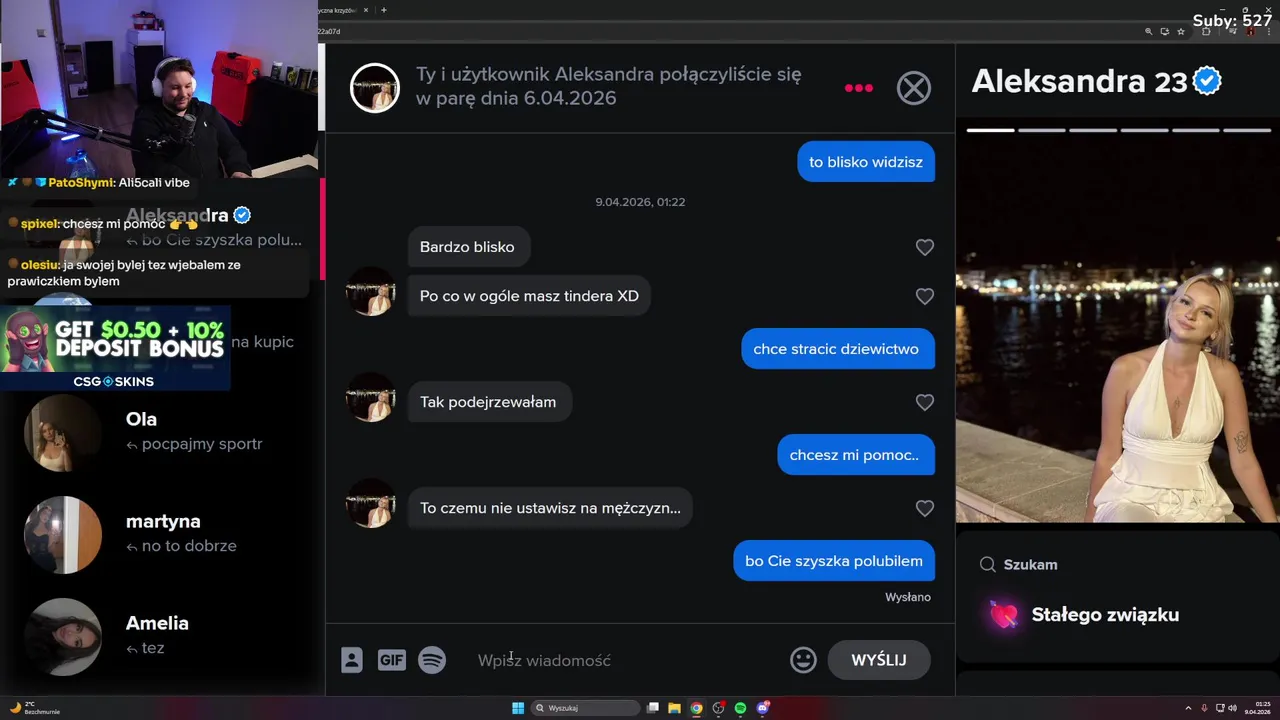Image resolution: width=1280 pixels, height=720 pixels.
Task: Open the Windows Start menu
Action: pyautogui.click(x=518, y=708)
